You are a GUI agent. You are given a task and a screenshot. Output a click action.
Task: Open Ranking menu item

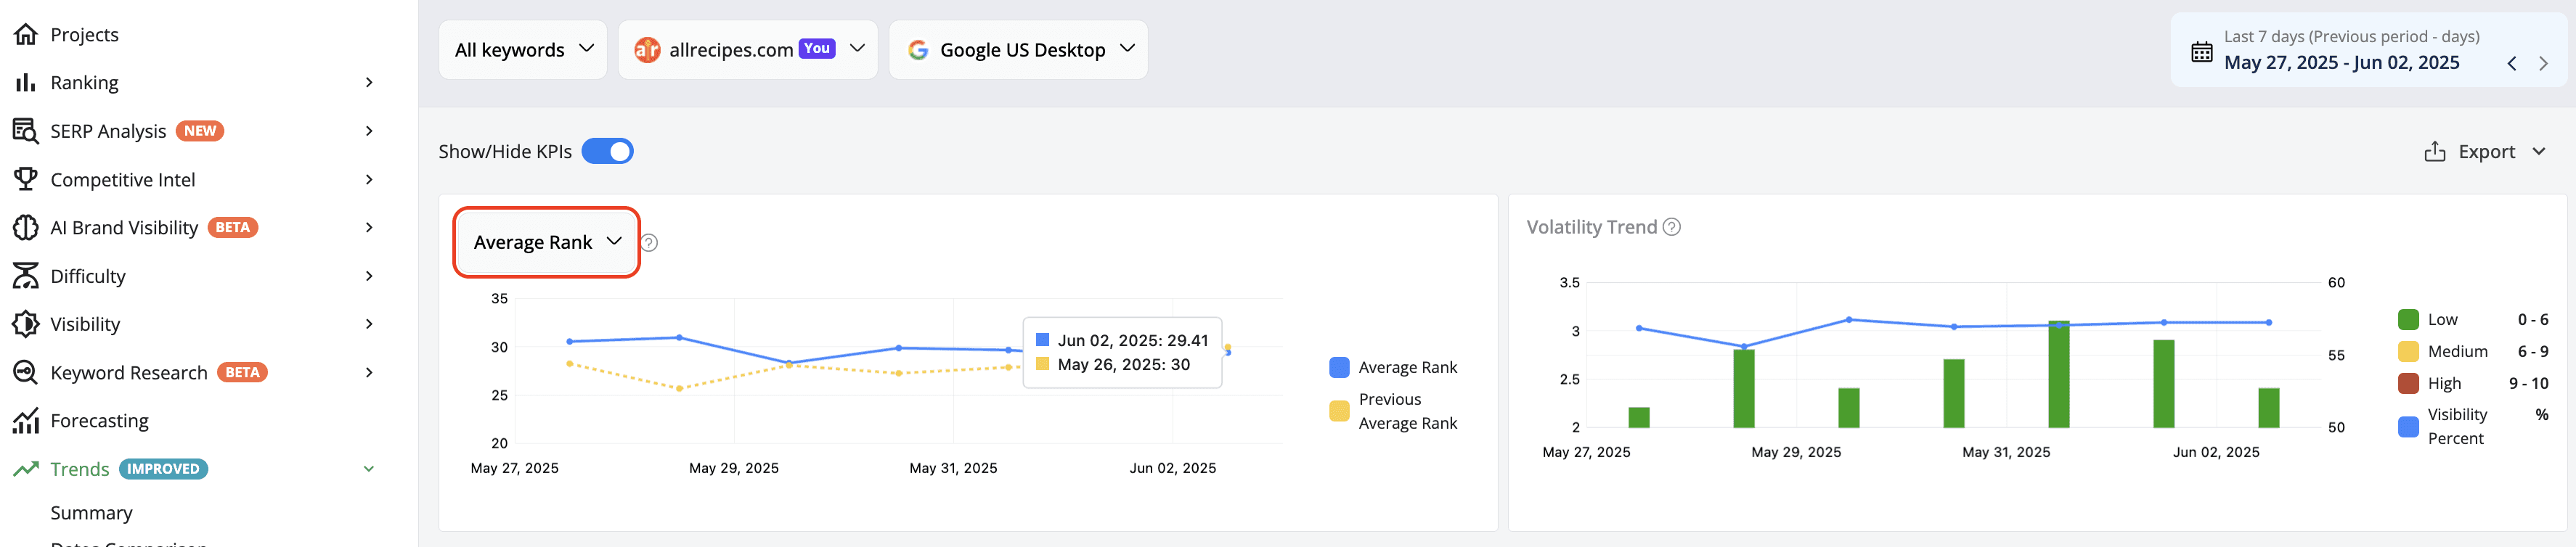(x=85, y=83)
